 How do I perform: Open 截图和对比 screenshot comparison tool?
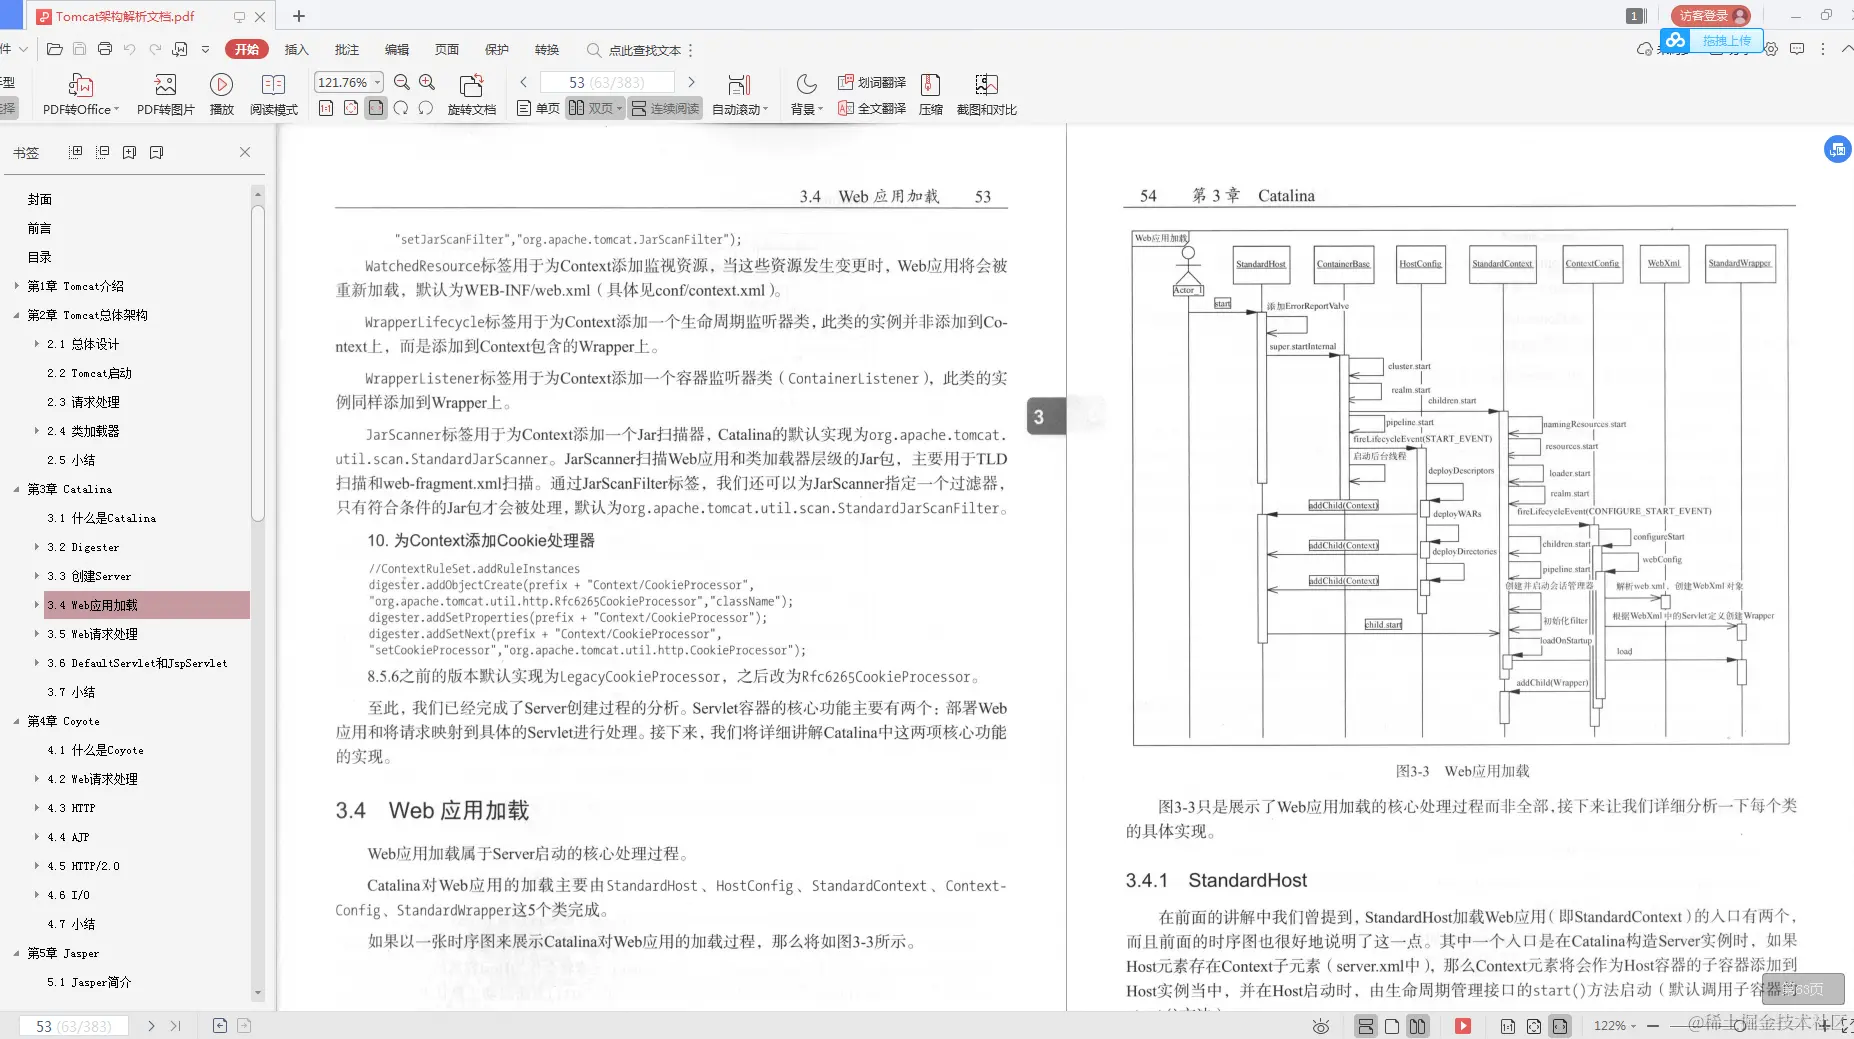coord(986,95)
